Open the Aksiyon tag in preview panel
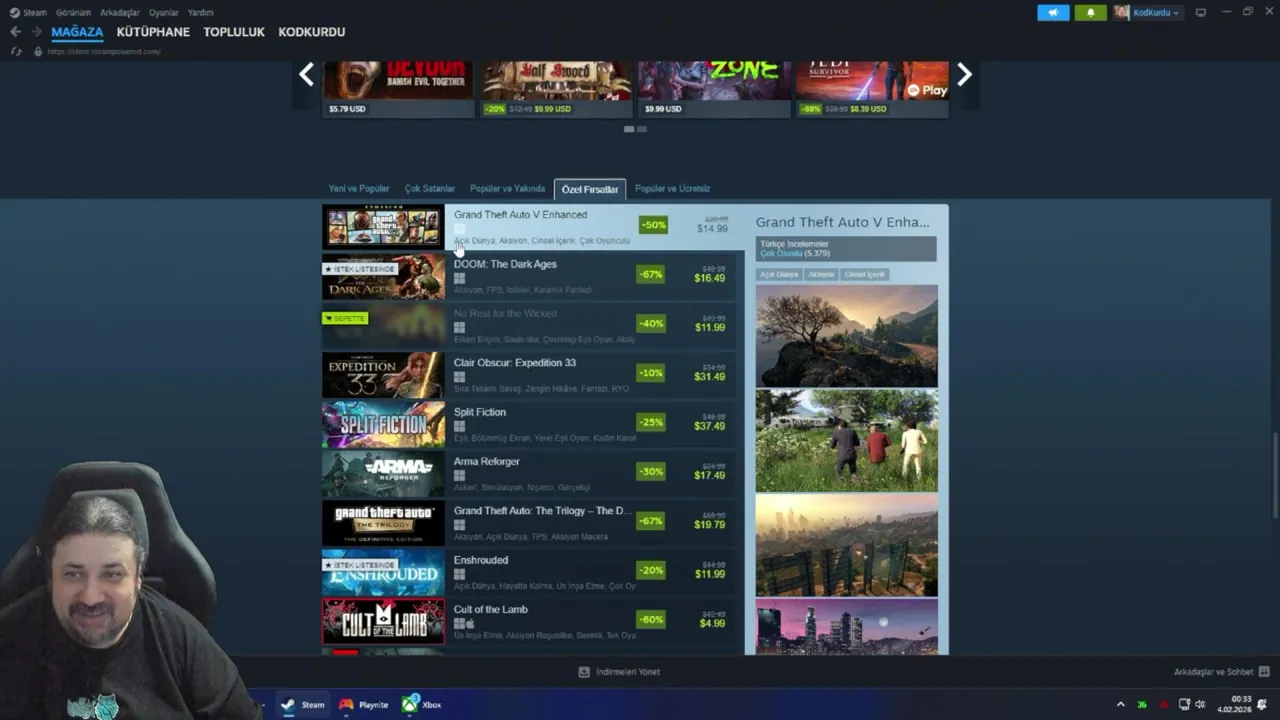The width and height of the screenshot is (1280, 720). point(821,274)
